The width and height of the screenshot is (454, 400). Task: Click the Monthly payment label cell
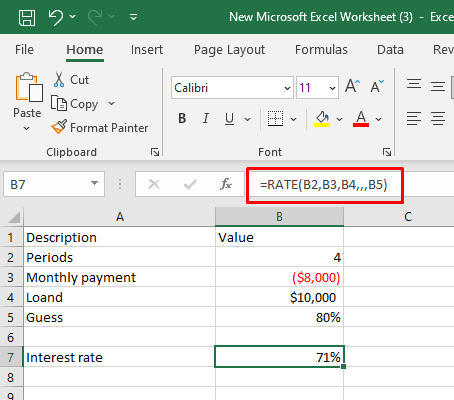[120, 277]
